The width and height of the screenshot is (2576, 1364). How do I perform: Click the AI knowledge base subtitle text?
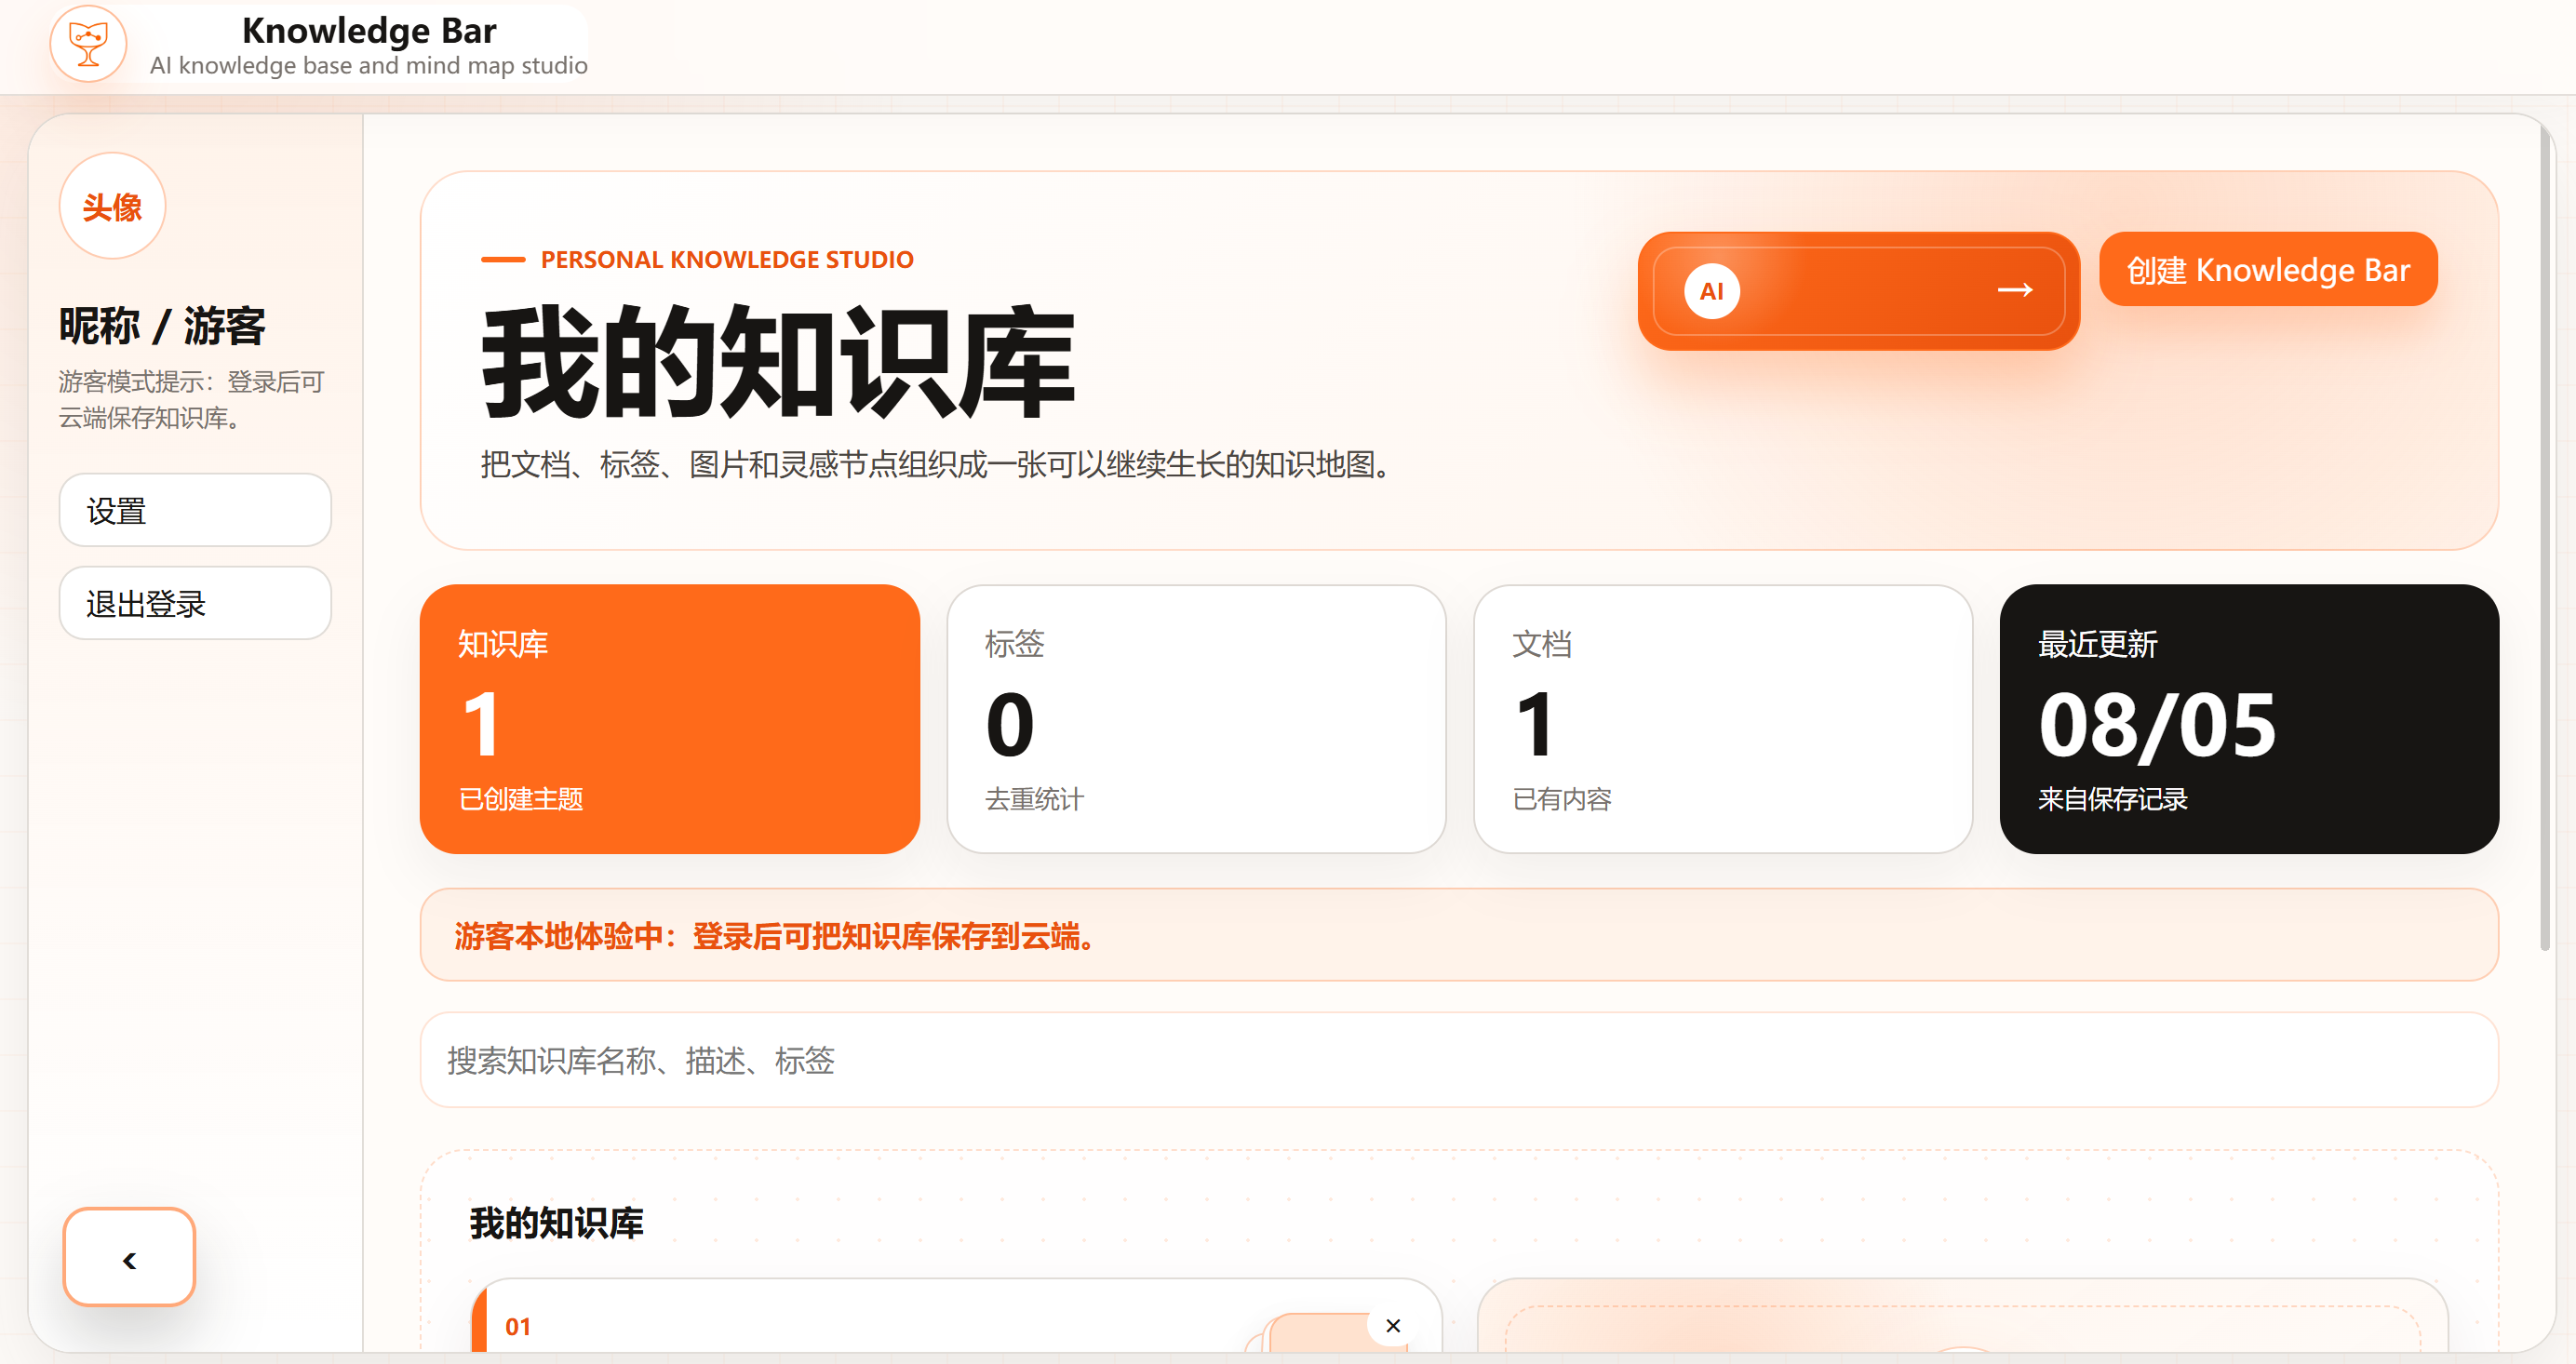tap(369, 66)
